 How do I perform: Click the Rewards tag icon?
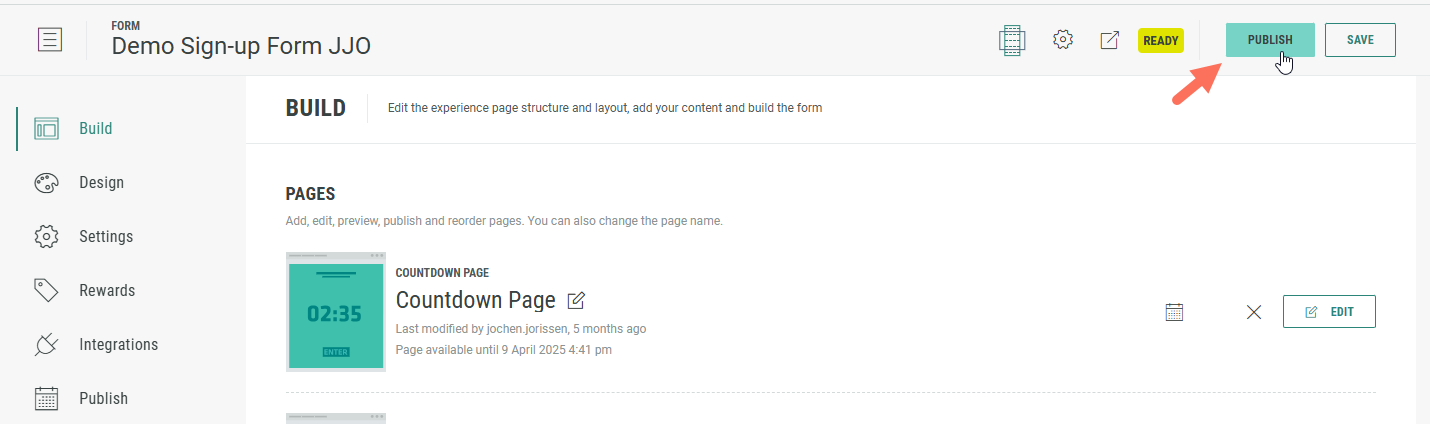pos(46,290)
